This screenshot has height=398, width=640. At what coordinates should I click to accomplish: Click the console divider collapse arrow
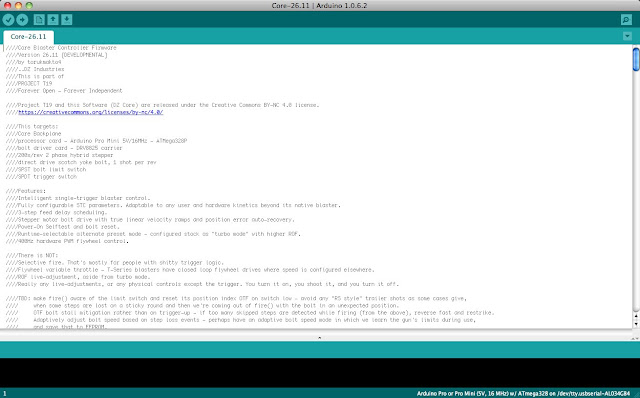tap(320, 338)
